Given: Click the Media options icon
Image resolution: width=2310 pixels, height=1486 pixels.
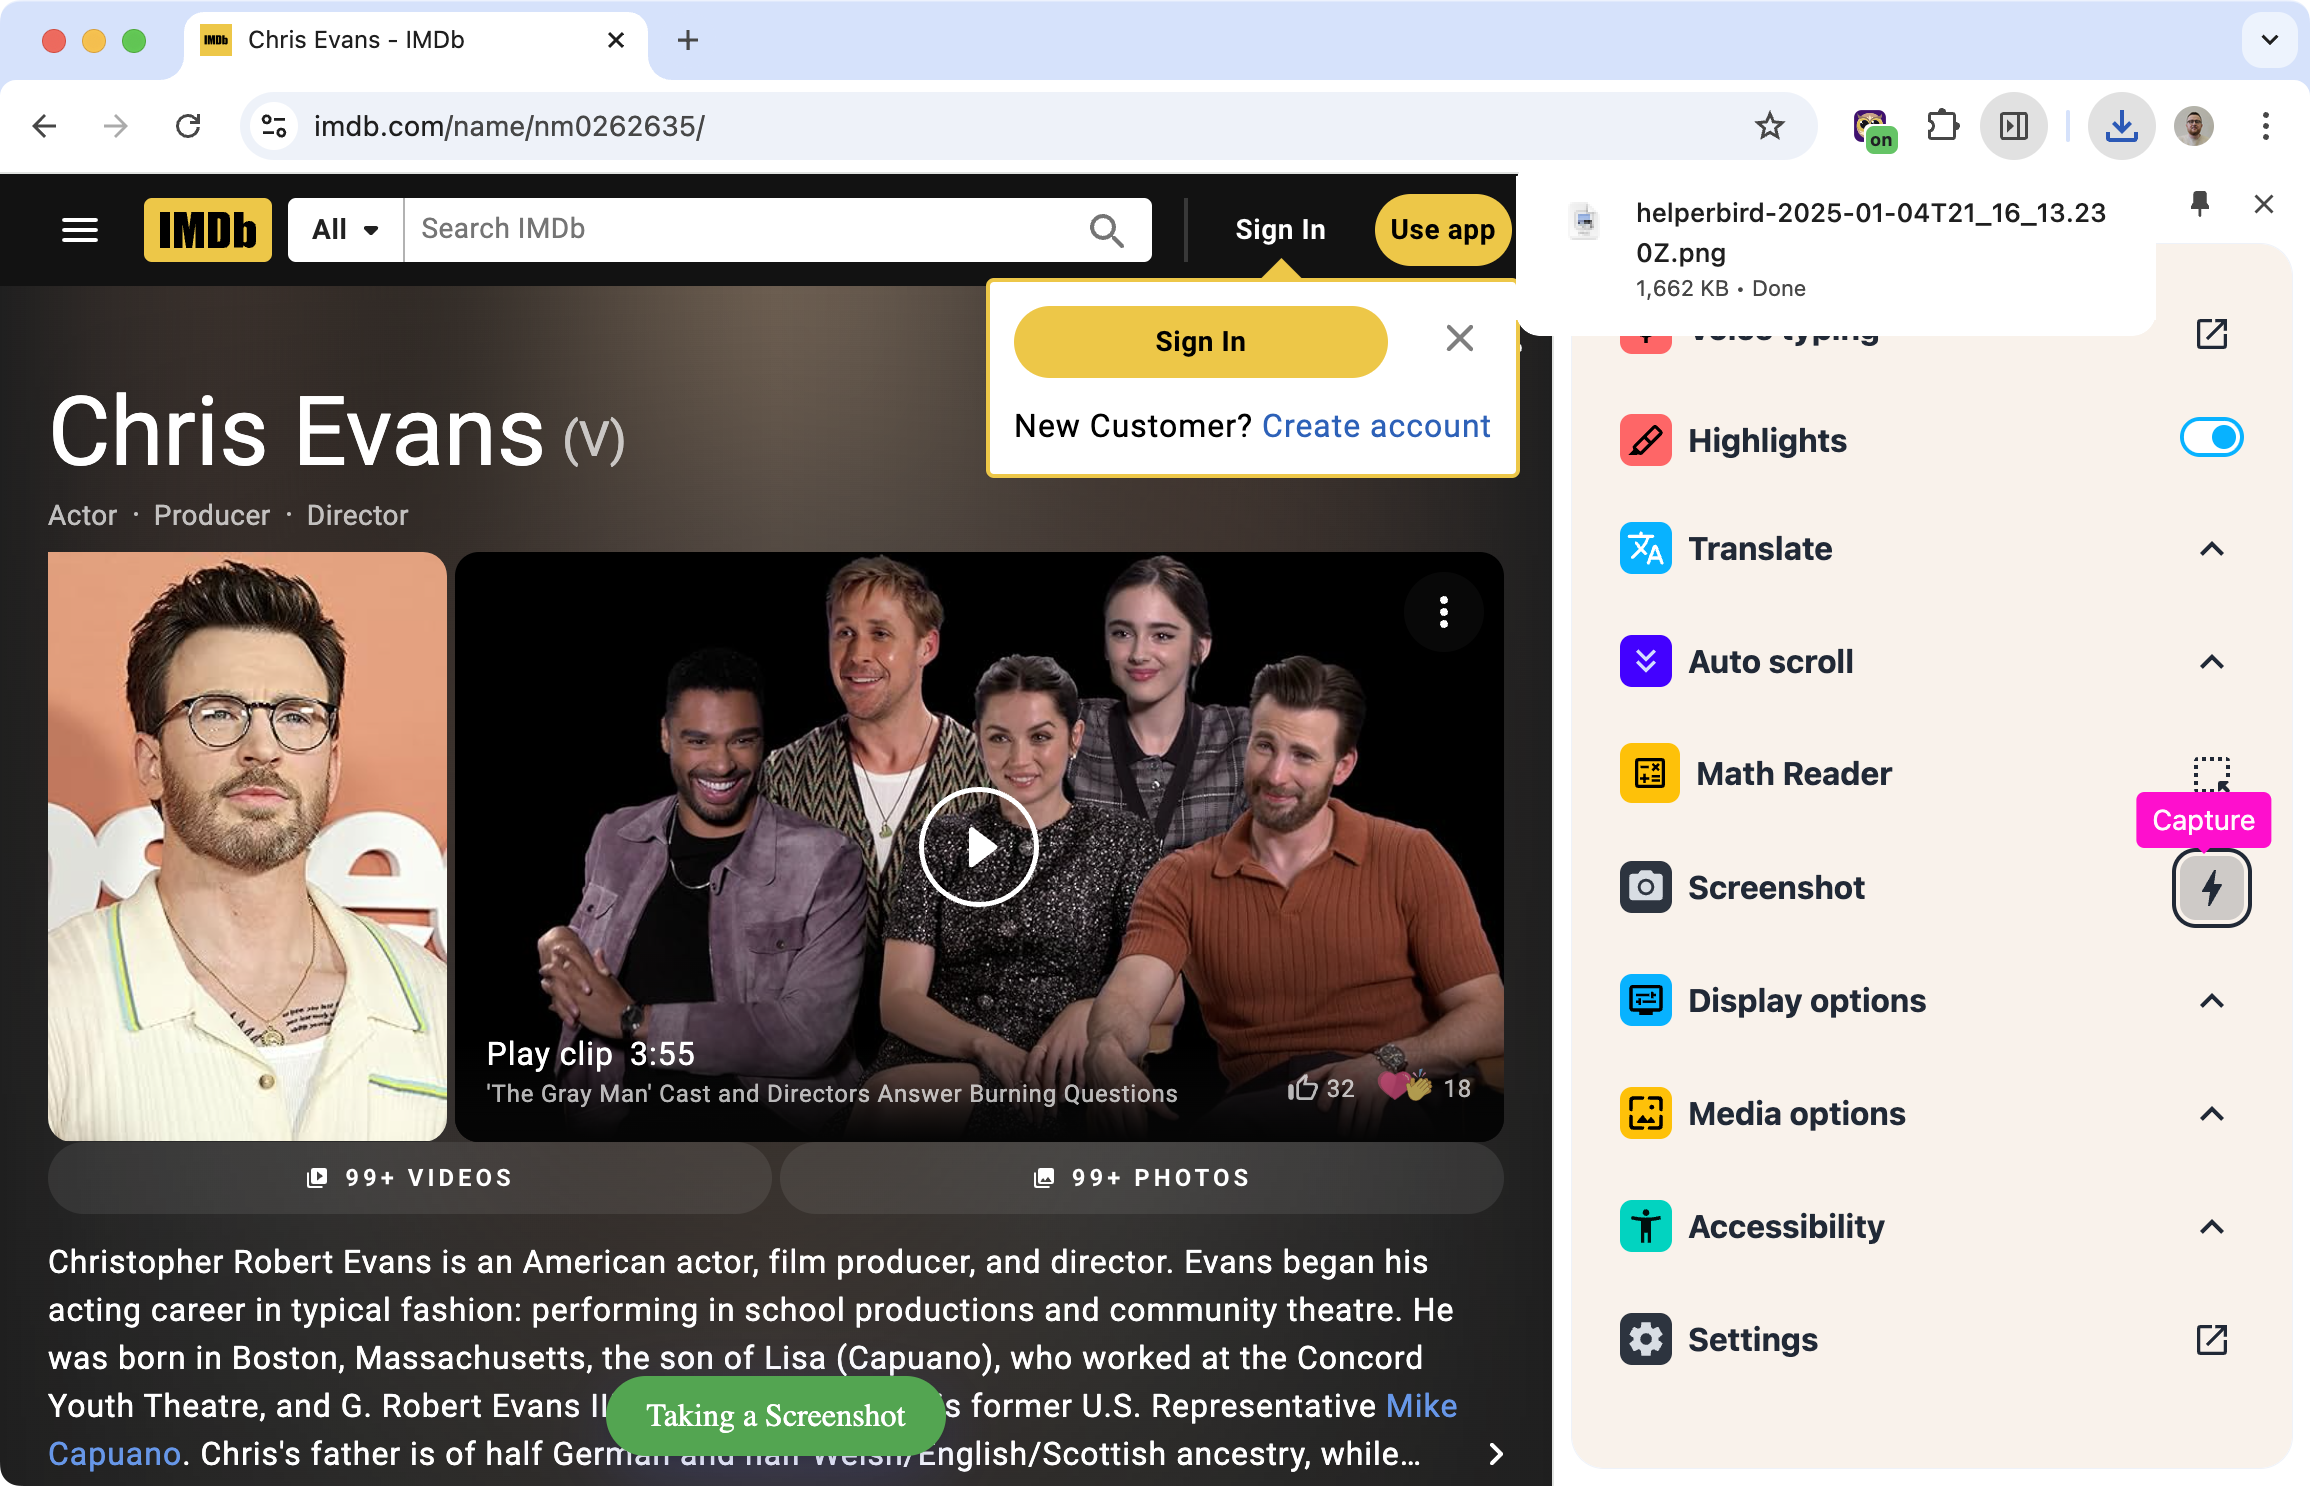Looking at the screenshot, I should pos(1645,1112).
